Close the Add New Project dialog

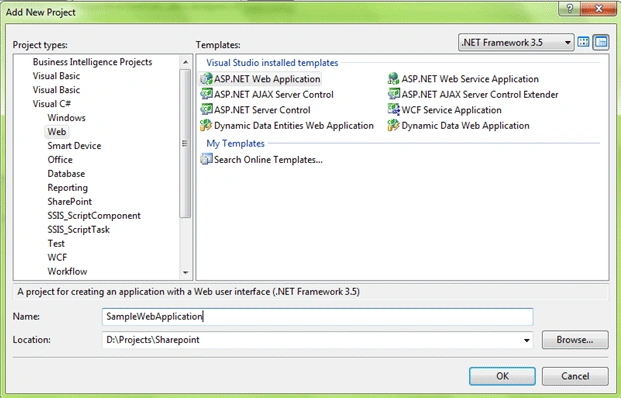tap(598, 8)
